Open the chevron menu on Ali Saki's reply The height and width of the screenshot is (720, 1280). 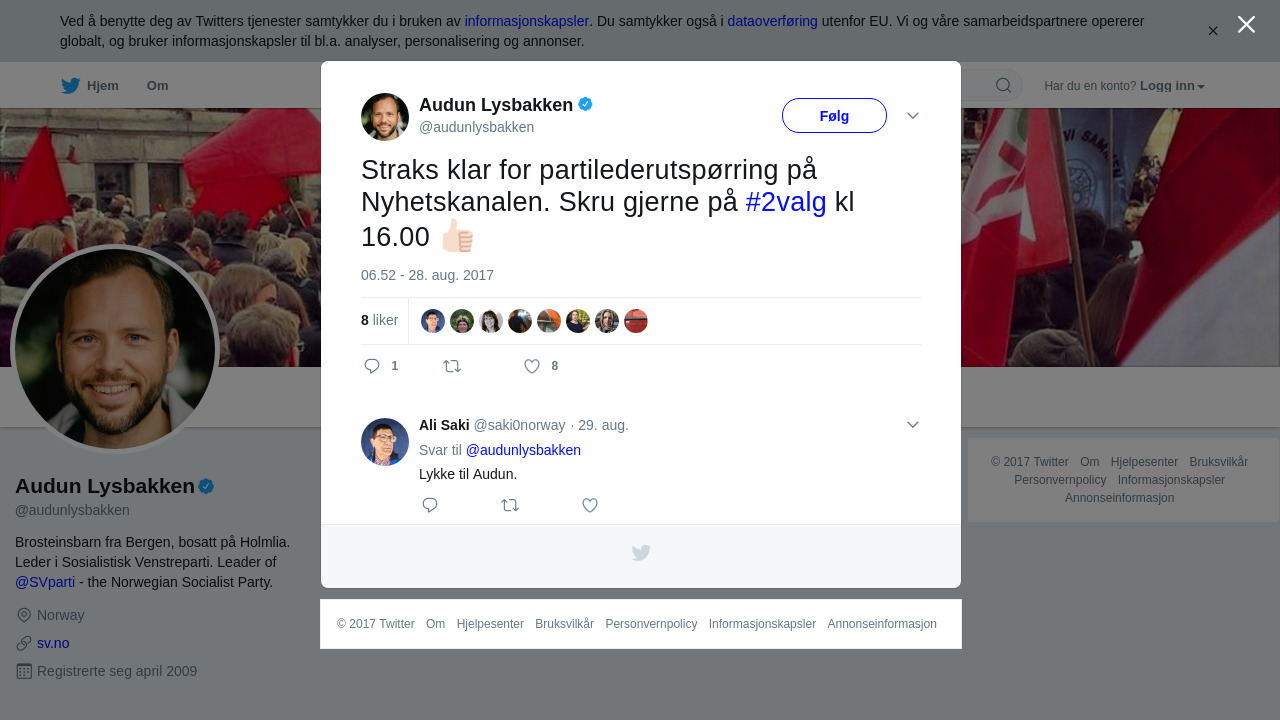[x=913, y=425]
